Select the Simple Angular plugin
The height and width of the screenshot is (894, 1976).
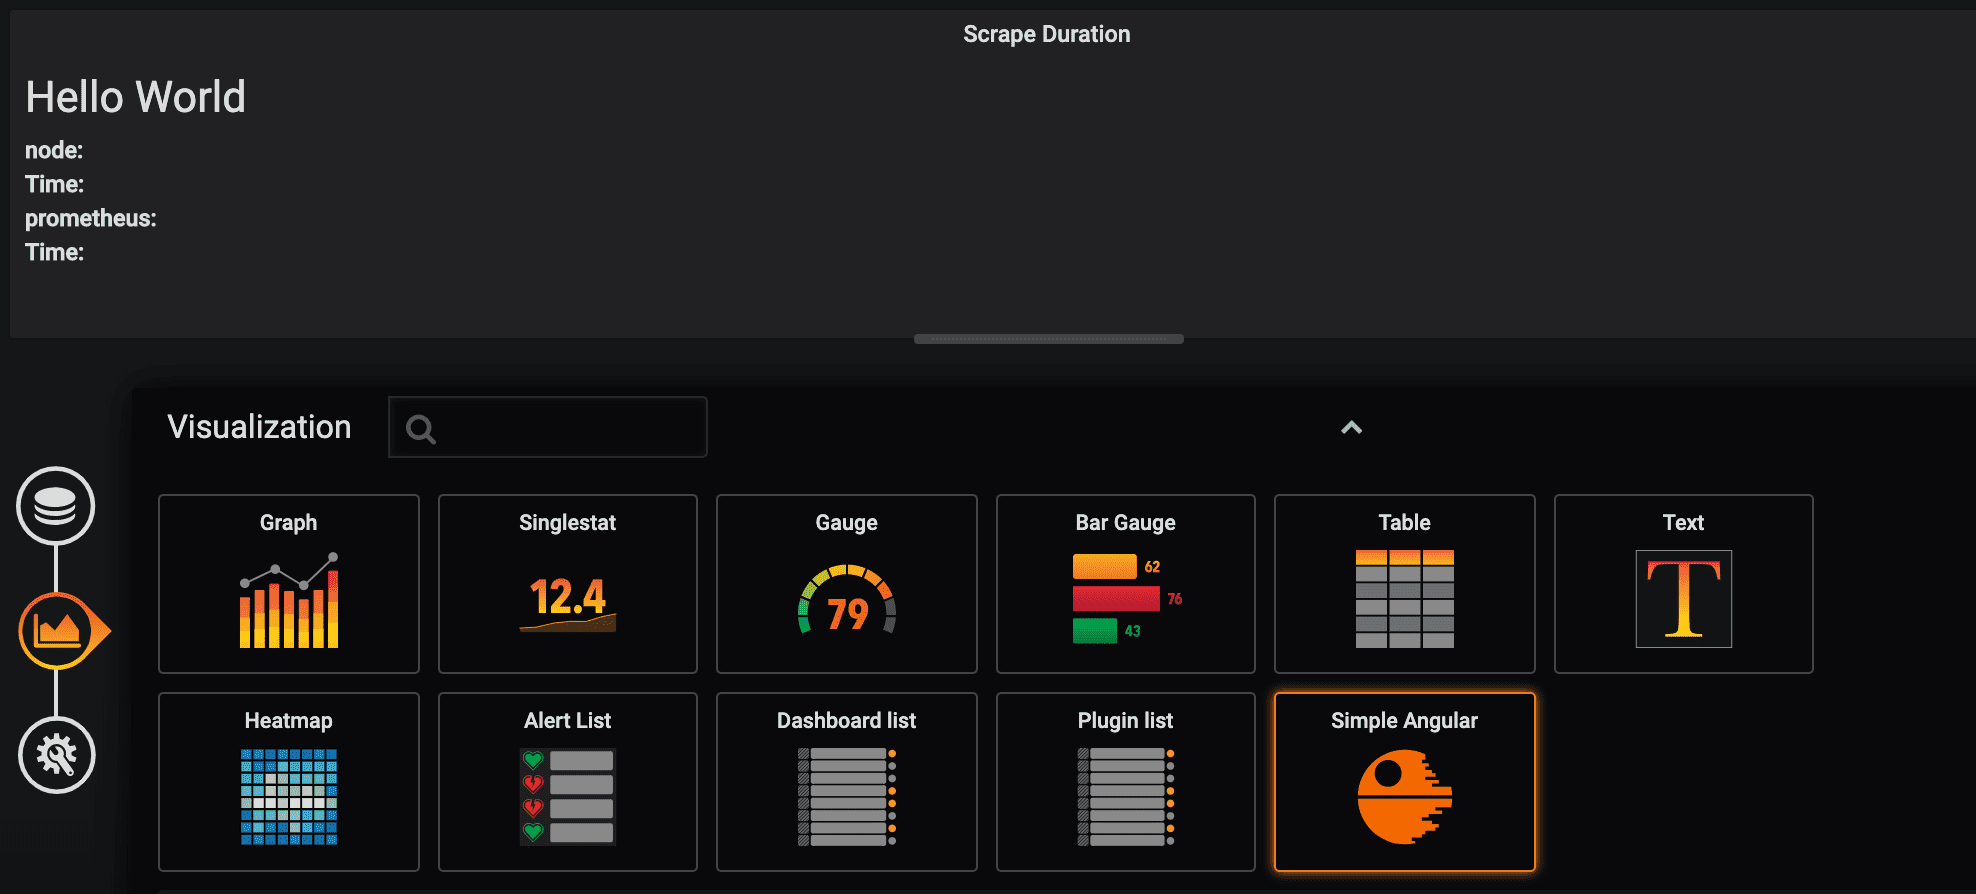pos(1404,782)
